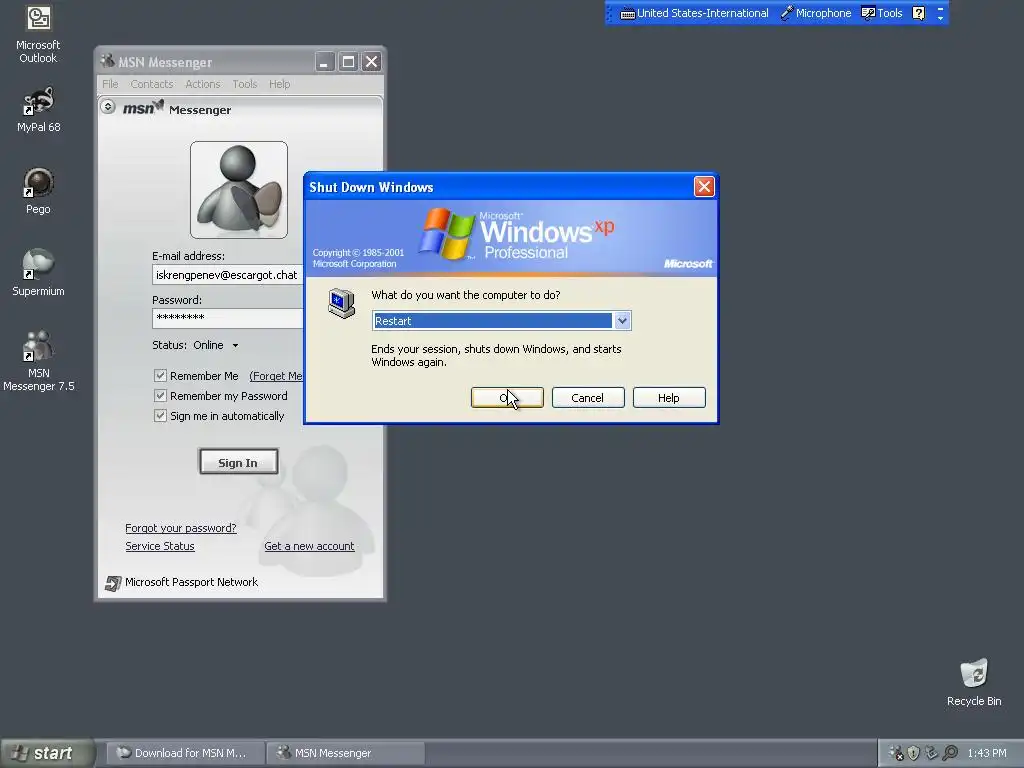Click the Forget Me link

click(276, 376)
